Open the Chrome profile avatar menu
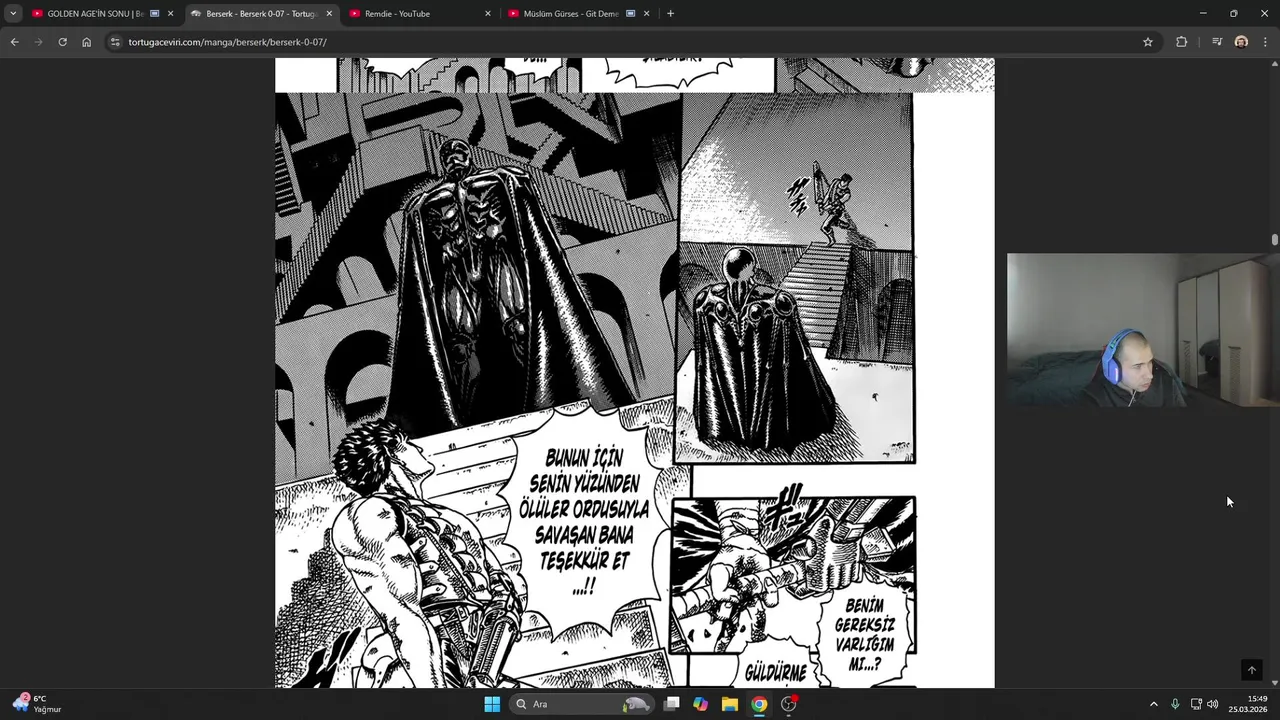 (x=1241, y=42)
